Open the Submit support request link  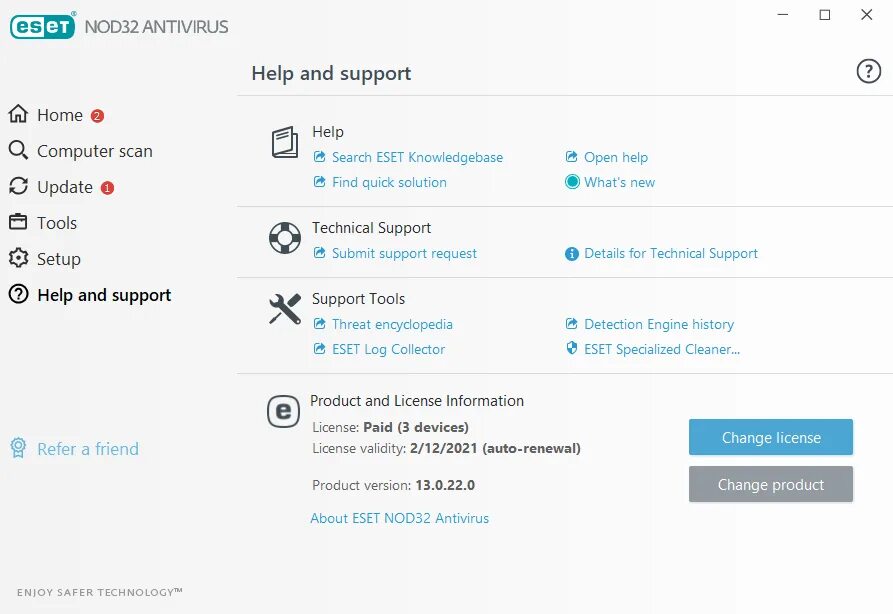click(x=404, y=253)
